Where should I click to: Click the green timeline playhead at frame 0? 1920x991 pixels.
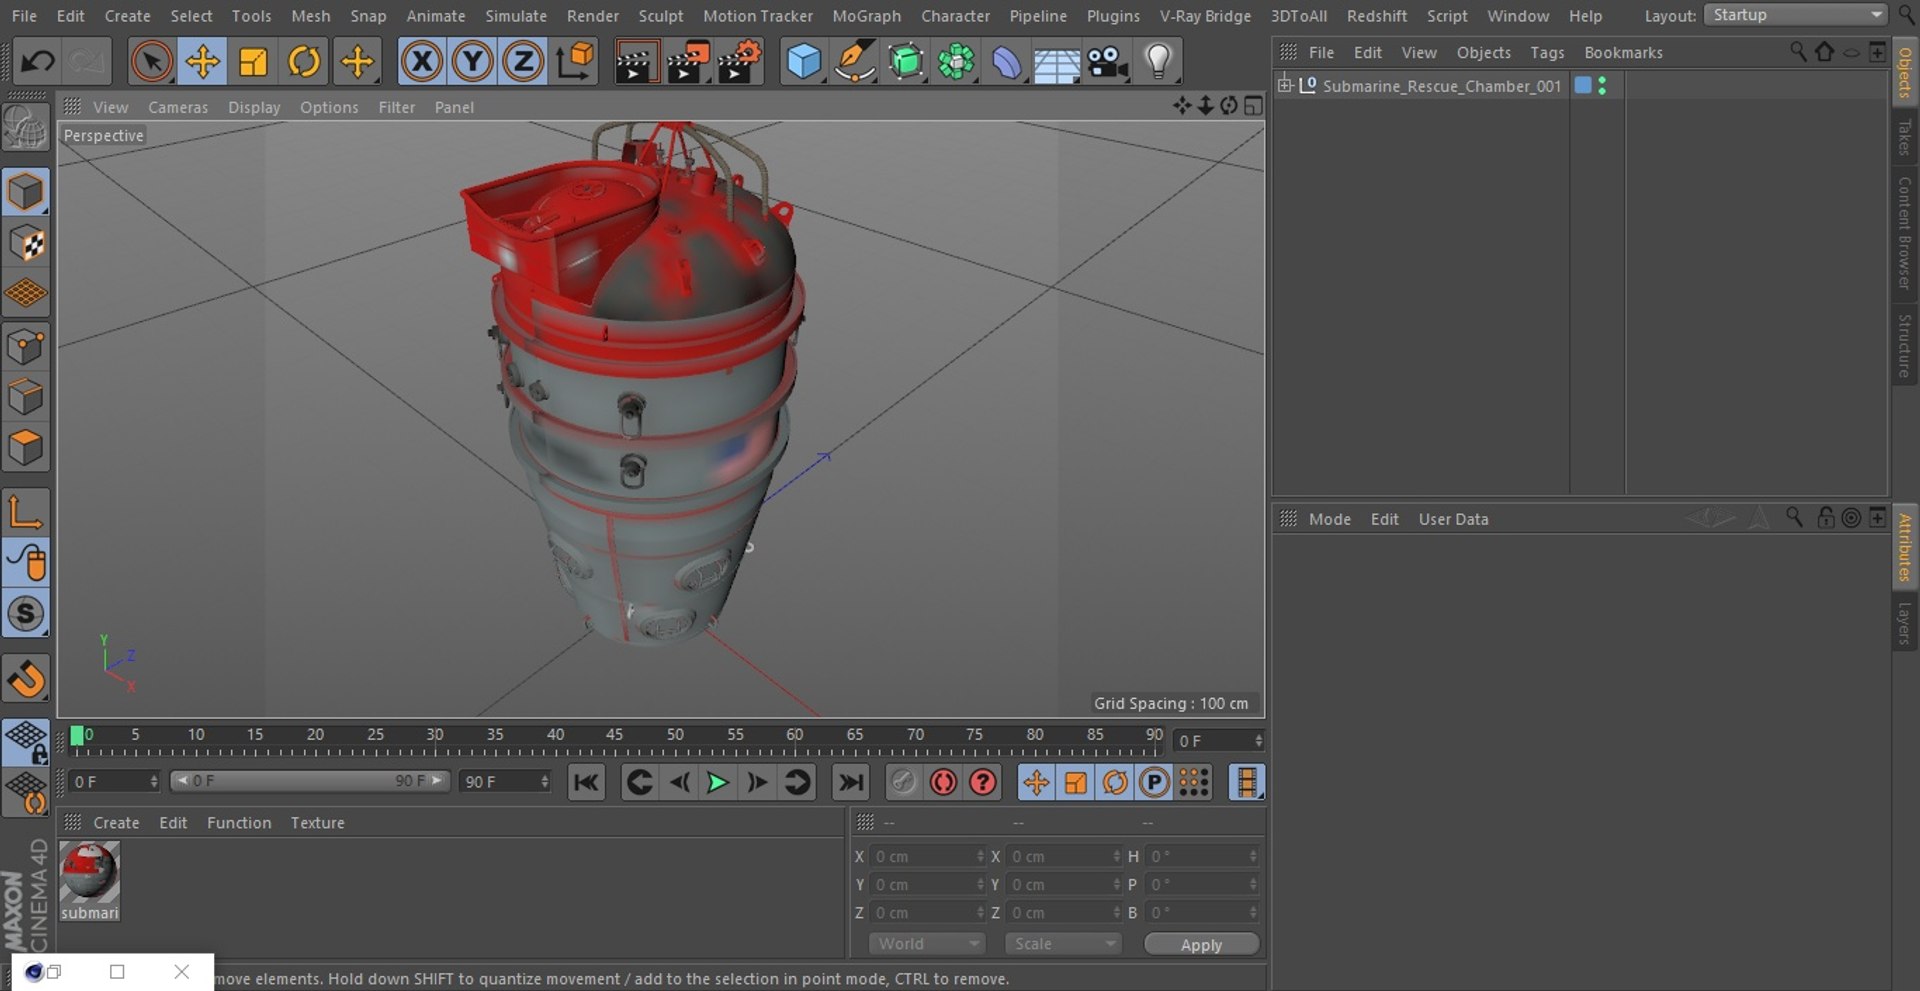(77, 736)
